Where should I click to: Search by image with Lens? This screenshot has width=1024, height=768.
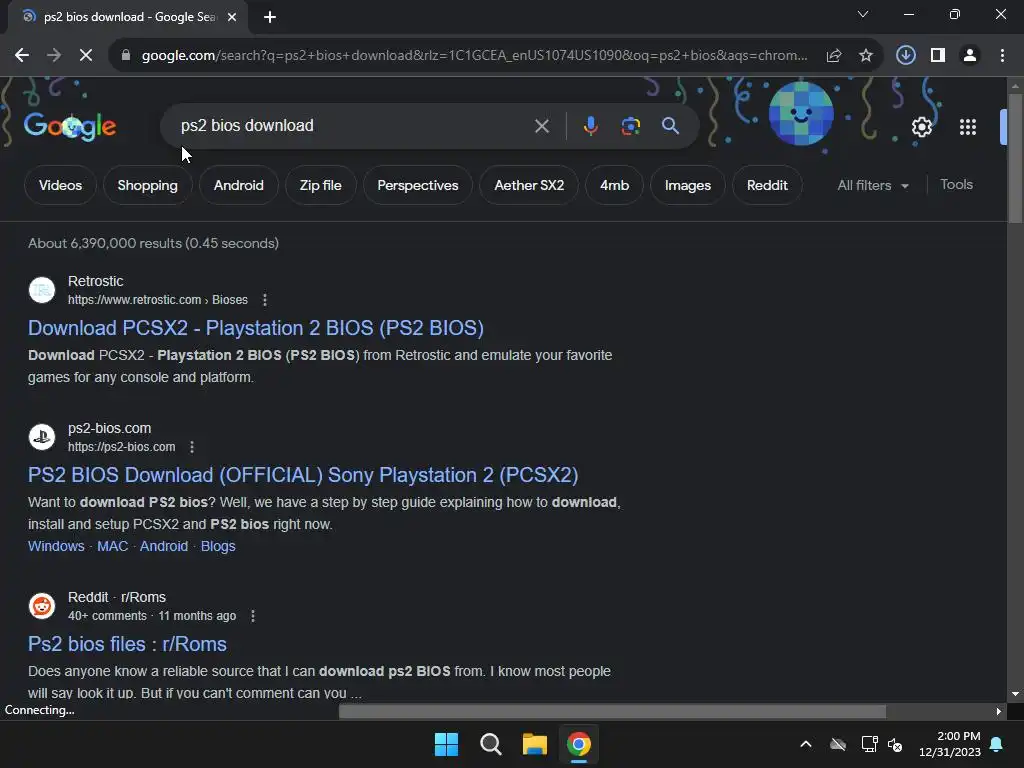point(631,126)
